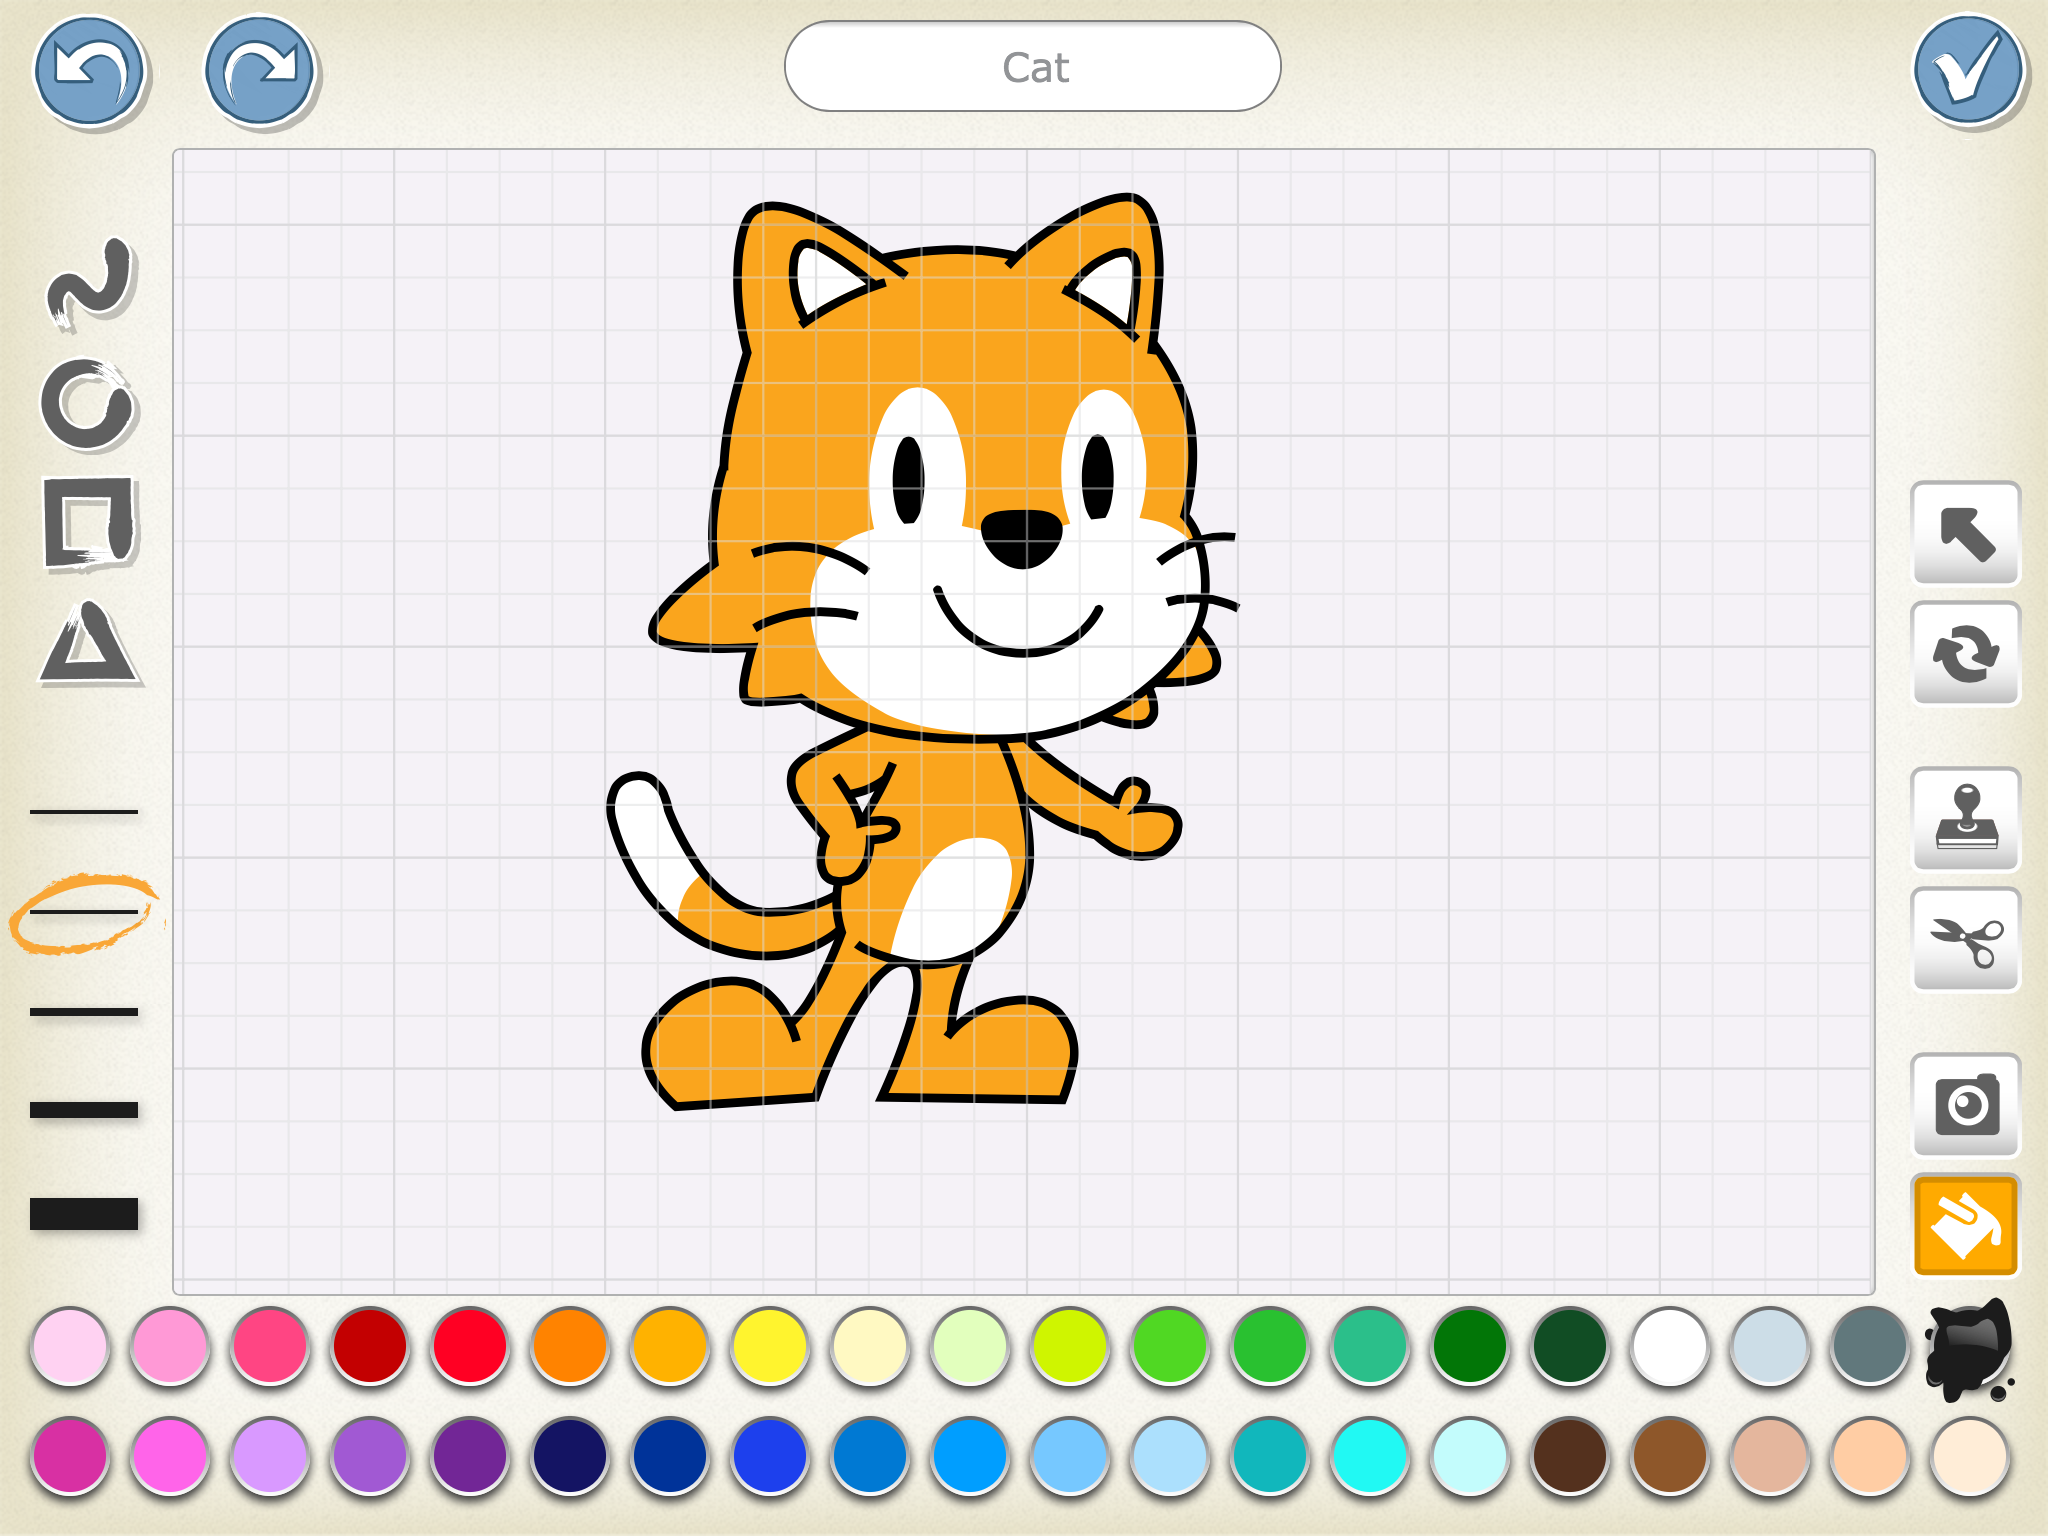Pick the white color swatch
The height and width of the screenshot is (1536, 2048).
pyautogui.click(x=1670, y=1346)
